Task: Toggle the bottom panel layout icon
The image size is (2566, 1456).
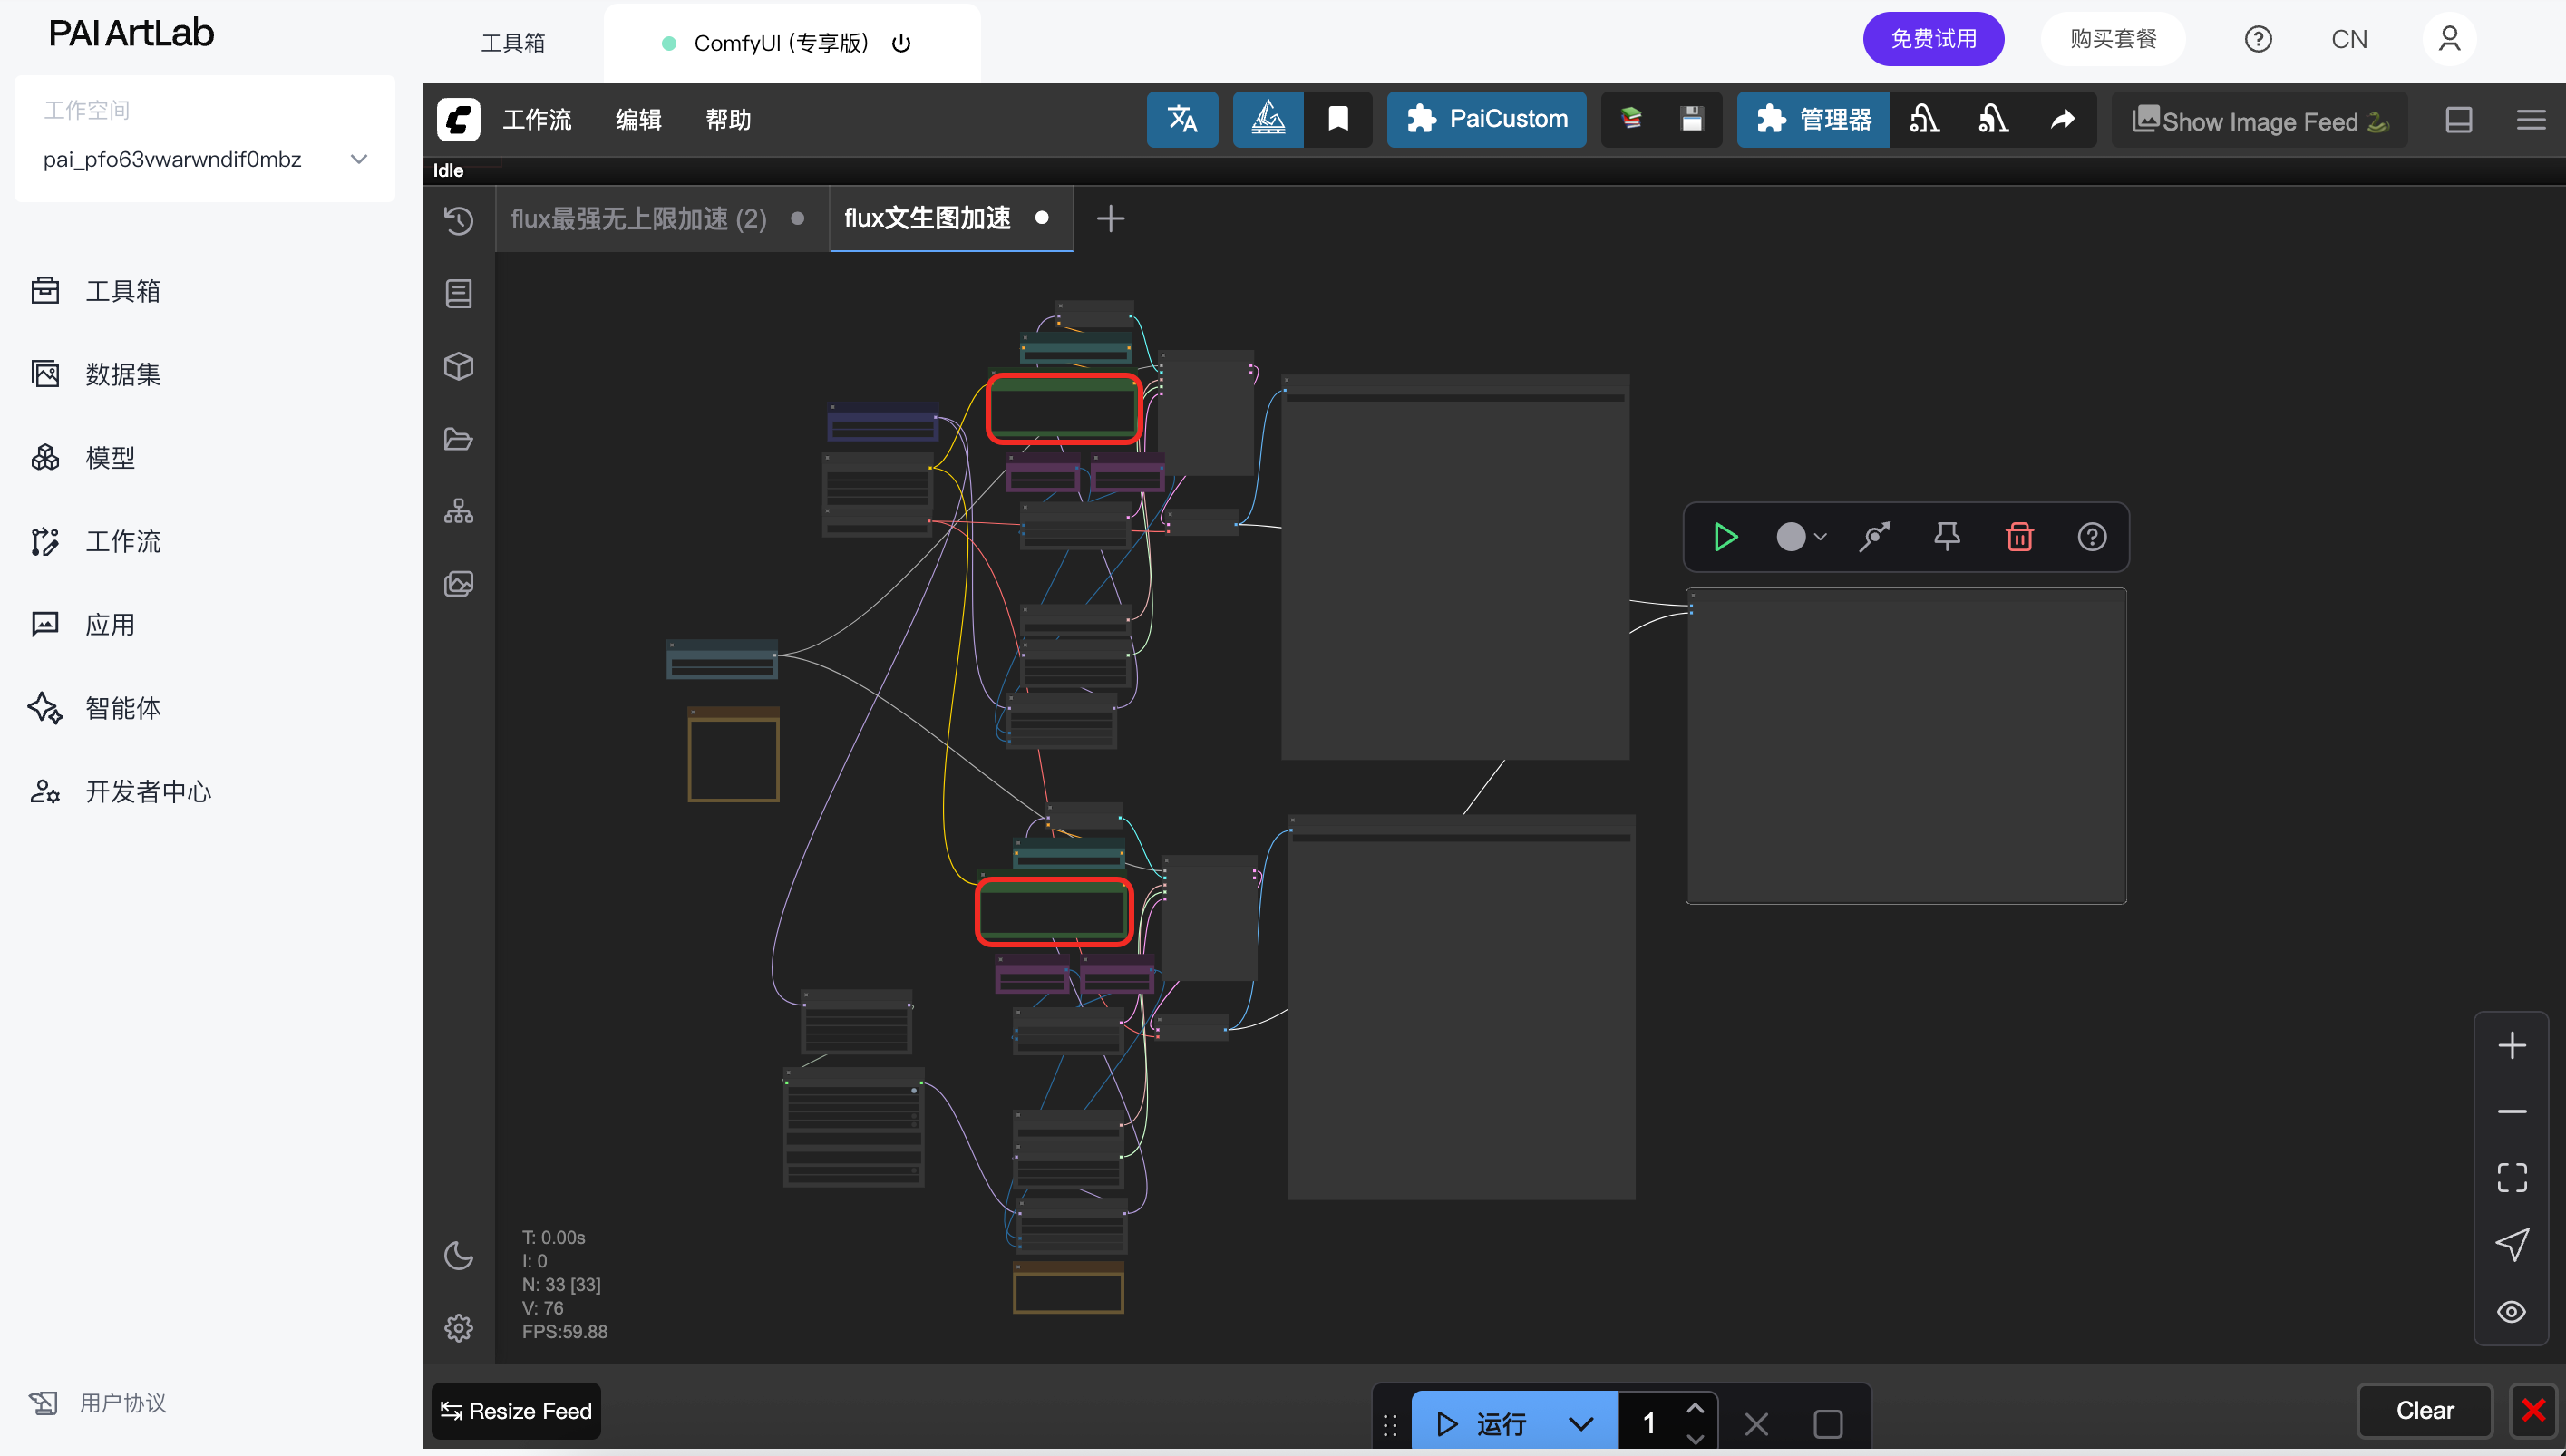Action: (2459, 120)
